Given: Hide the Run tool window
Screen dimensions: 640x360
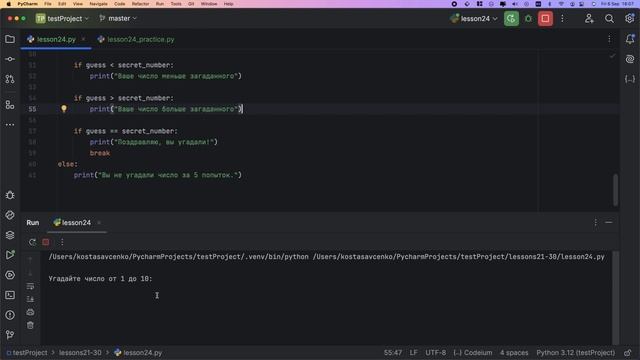Looking at the screenshot, I should click(x=609, y=222).
